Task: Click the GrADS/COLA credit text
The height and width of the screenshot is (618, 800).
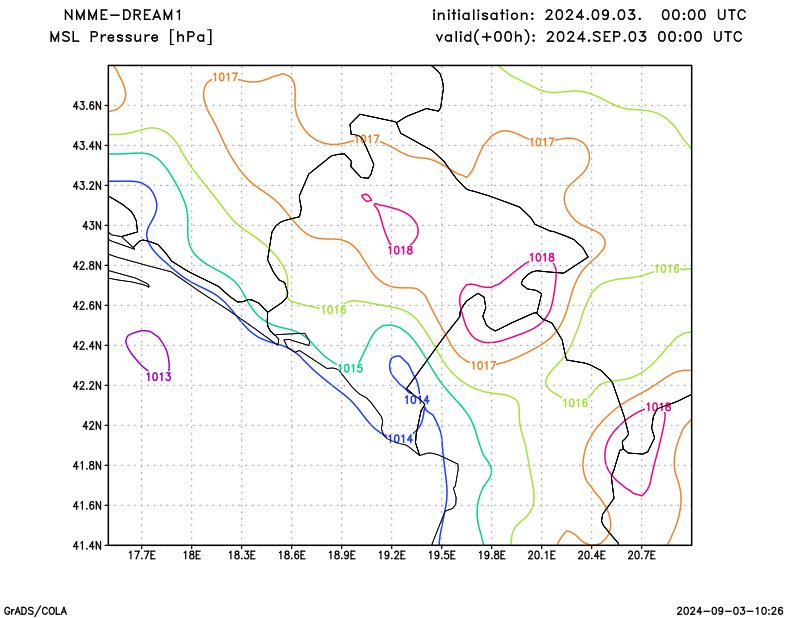Action: pos(35,611)
